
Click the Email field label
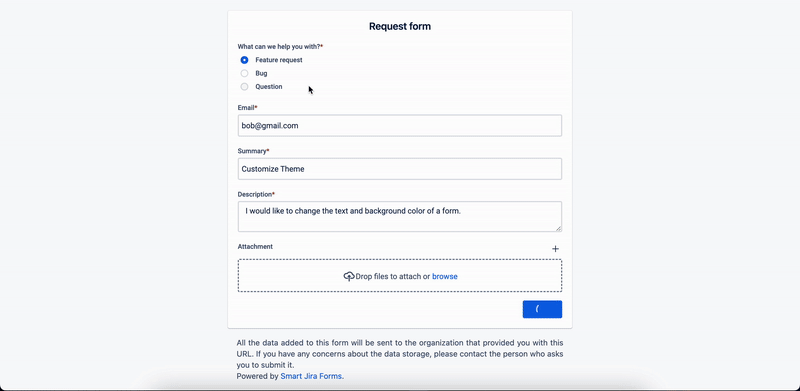click(x=247, y=108)
